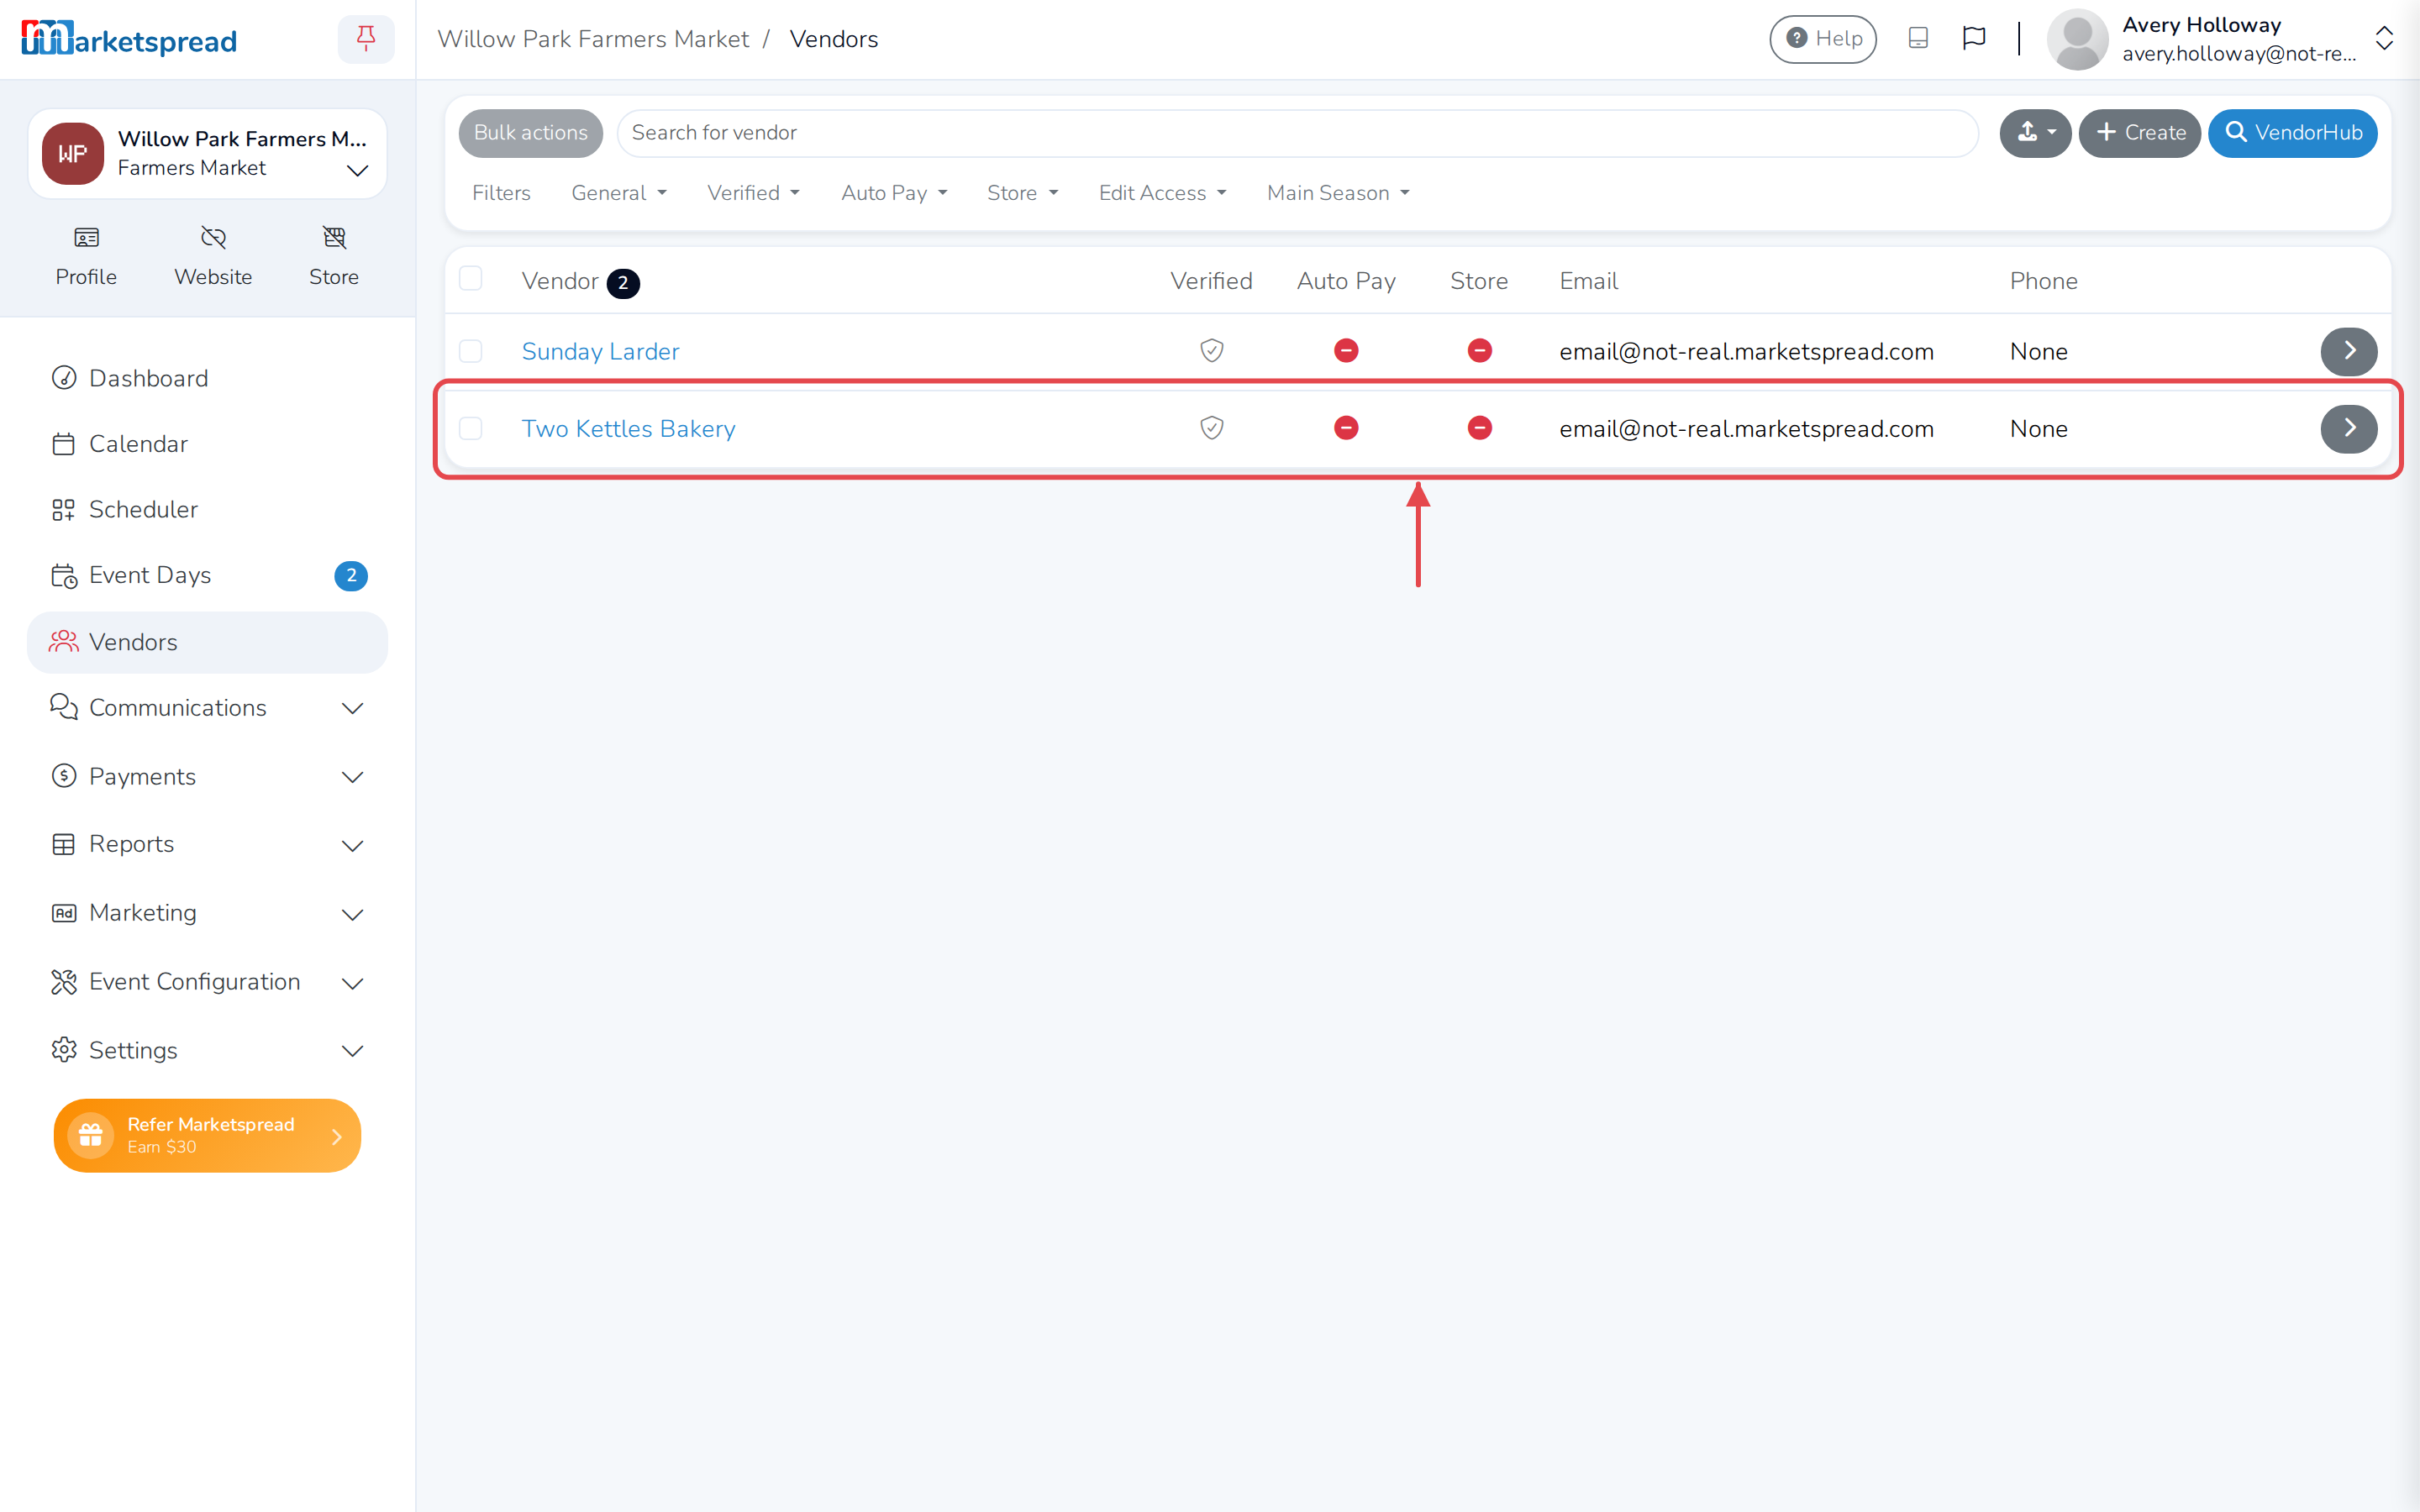The width and height of the screenshot is (2420, 1512).
Task: Expand the account menu chevrons
Action: point(2383,39)
